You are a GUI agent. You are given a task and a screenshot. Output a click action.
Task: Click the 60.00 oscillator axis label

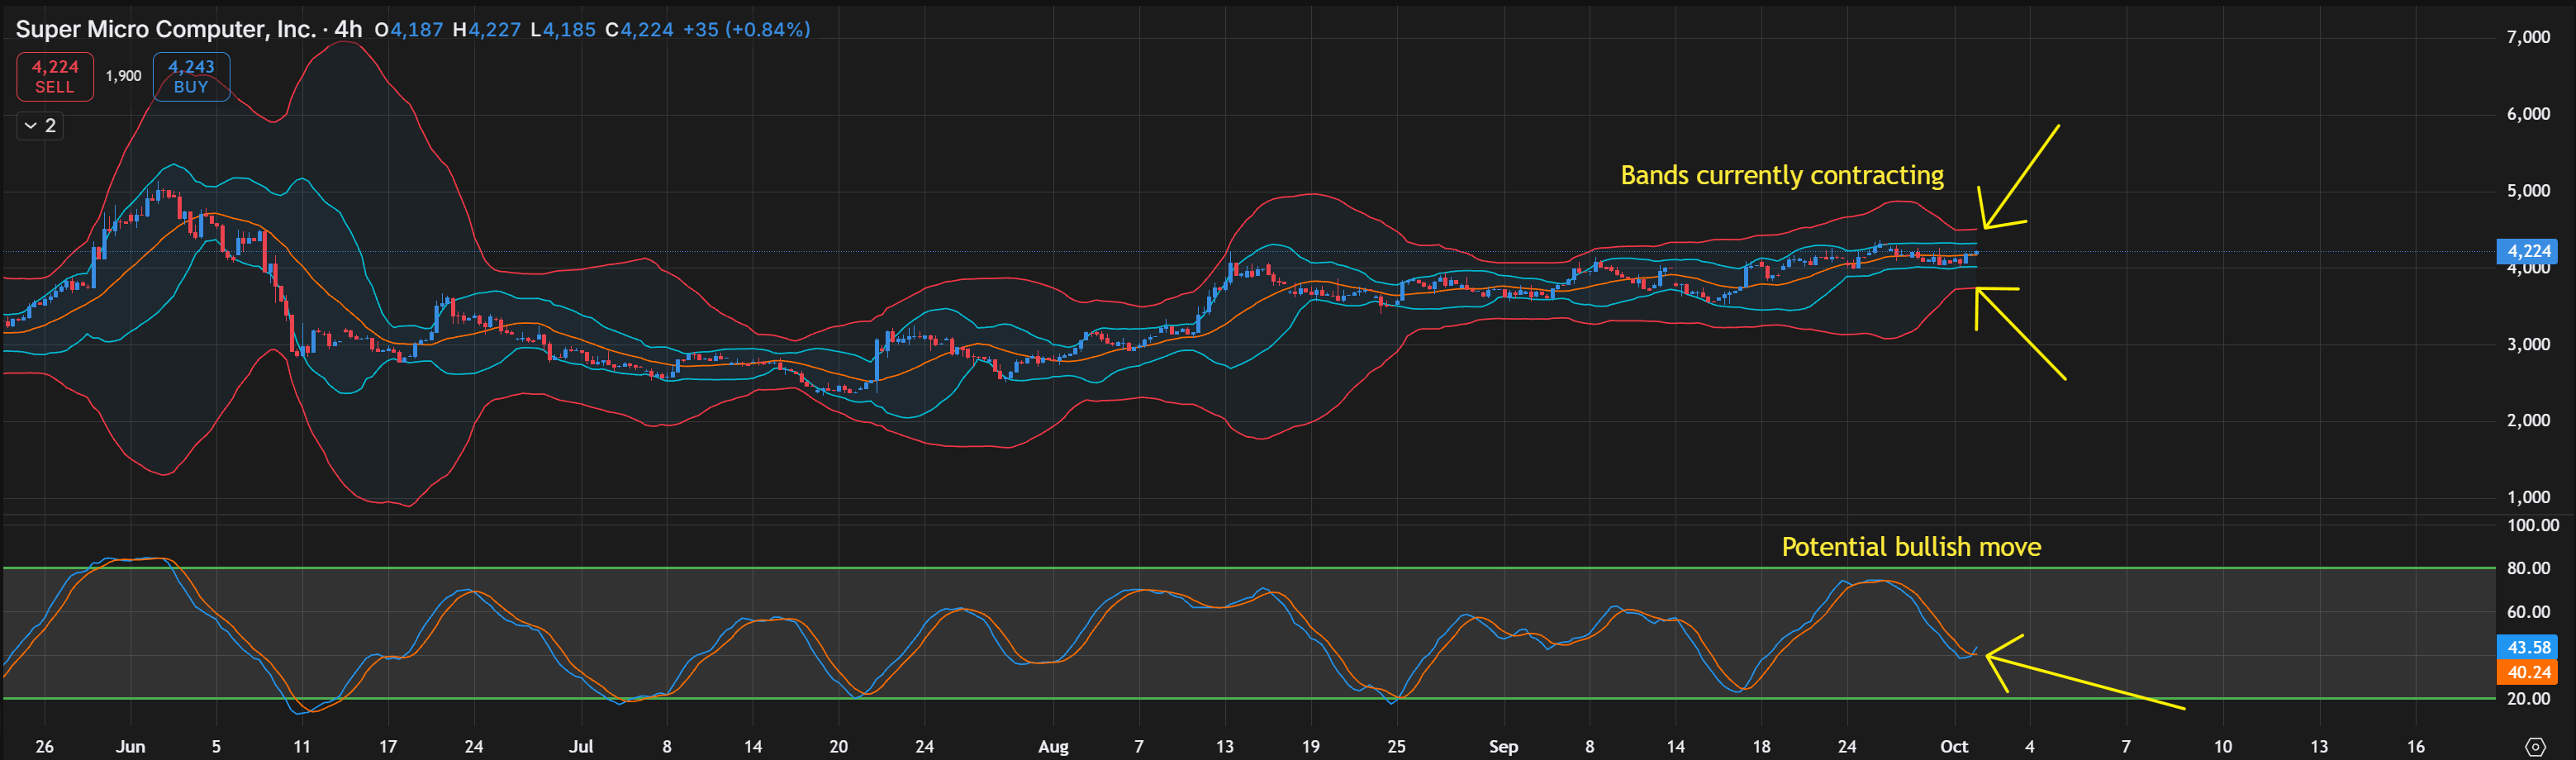(x=2529, y=612)
